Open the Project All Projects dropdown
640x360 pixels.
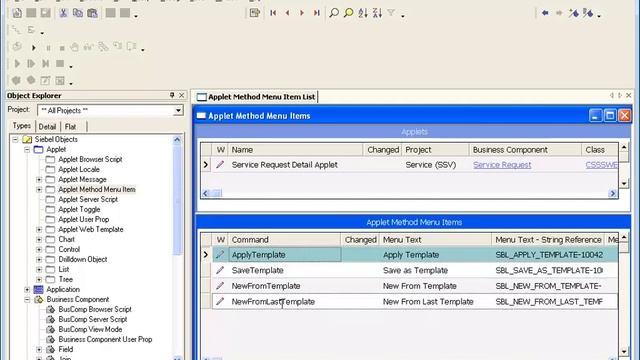[x=178, y=110]
